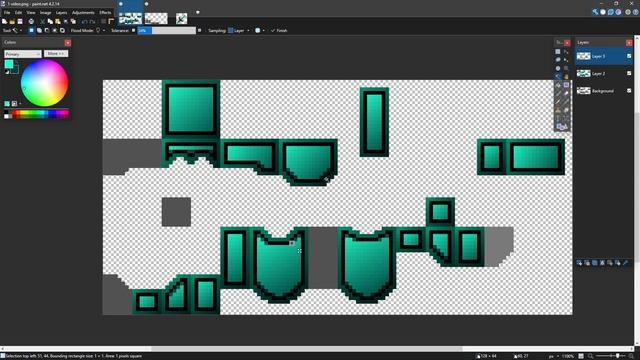Open the Edit menu
Viewport: 640px width, 360px height.
[x=18, y=13]
